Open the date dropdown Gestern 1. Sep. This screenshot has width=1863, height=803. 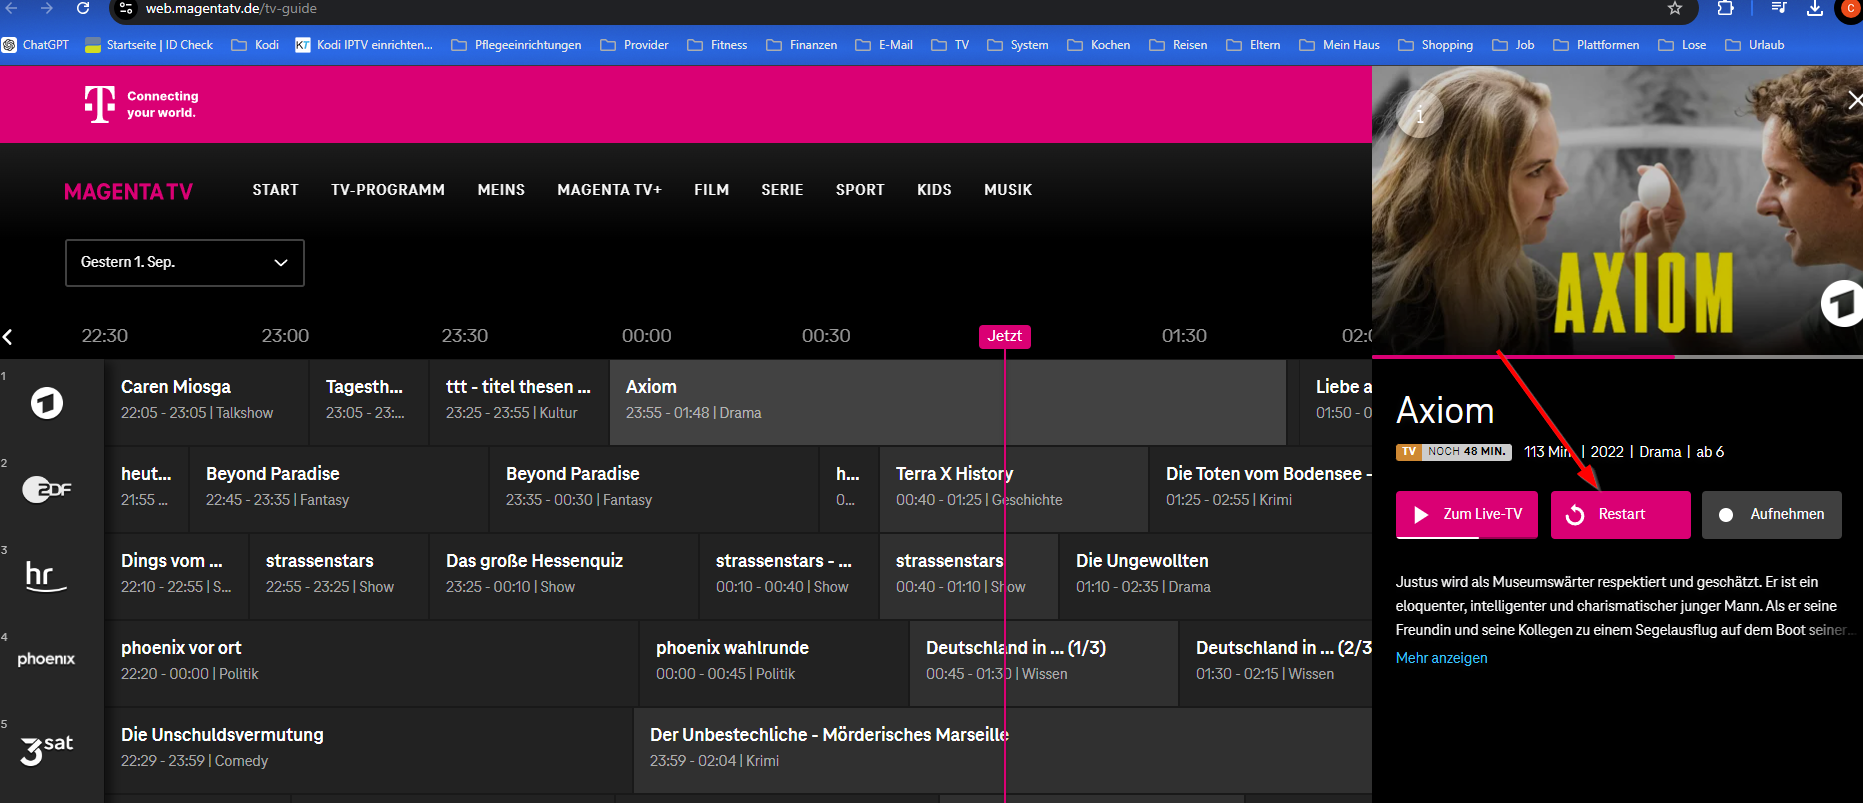pos(185,263)
